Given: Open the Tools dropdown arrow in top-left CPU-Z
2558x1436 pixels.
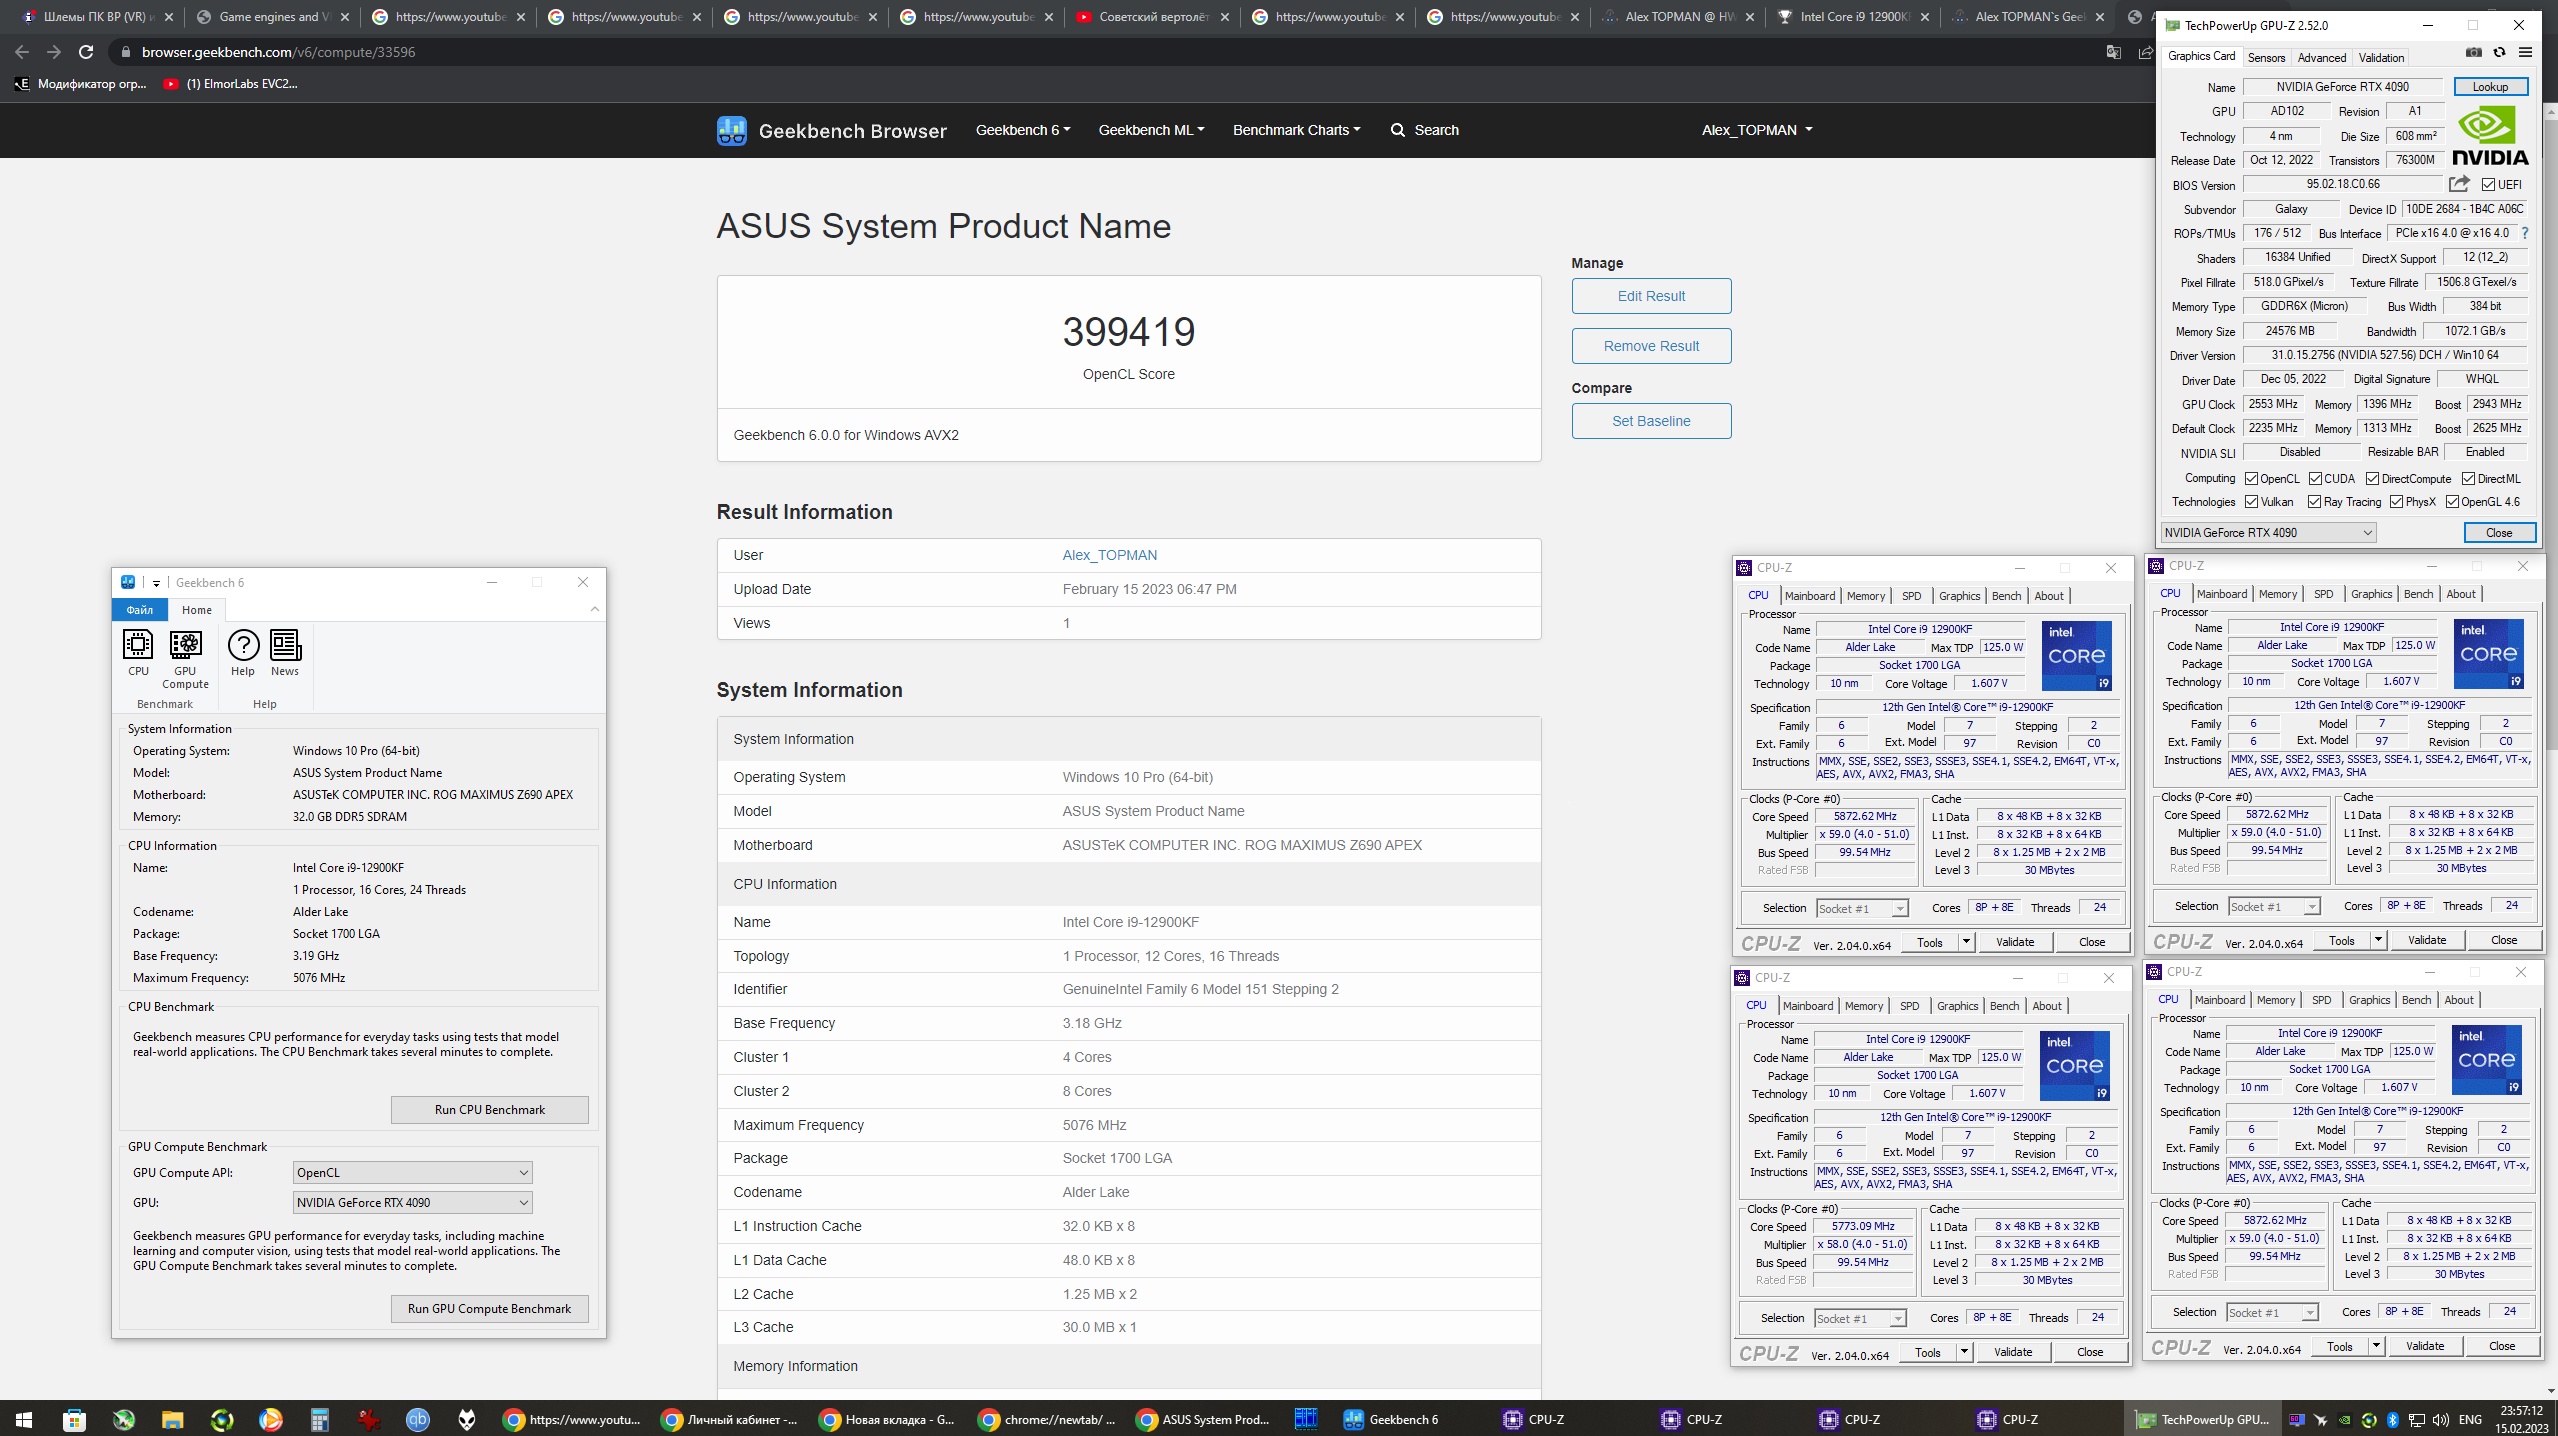Looking at the screenshot, I should 1965,942.
